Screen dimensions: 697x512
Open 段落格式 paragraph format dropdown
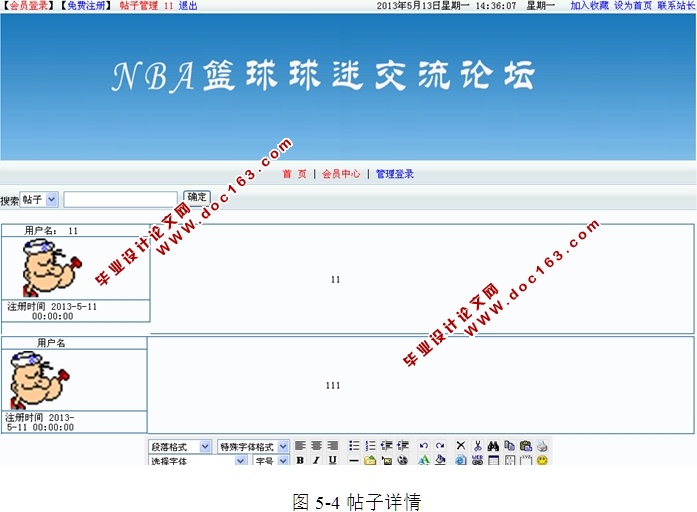pos(180,446)
